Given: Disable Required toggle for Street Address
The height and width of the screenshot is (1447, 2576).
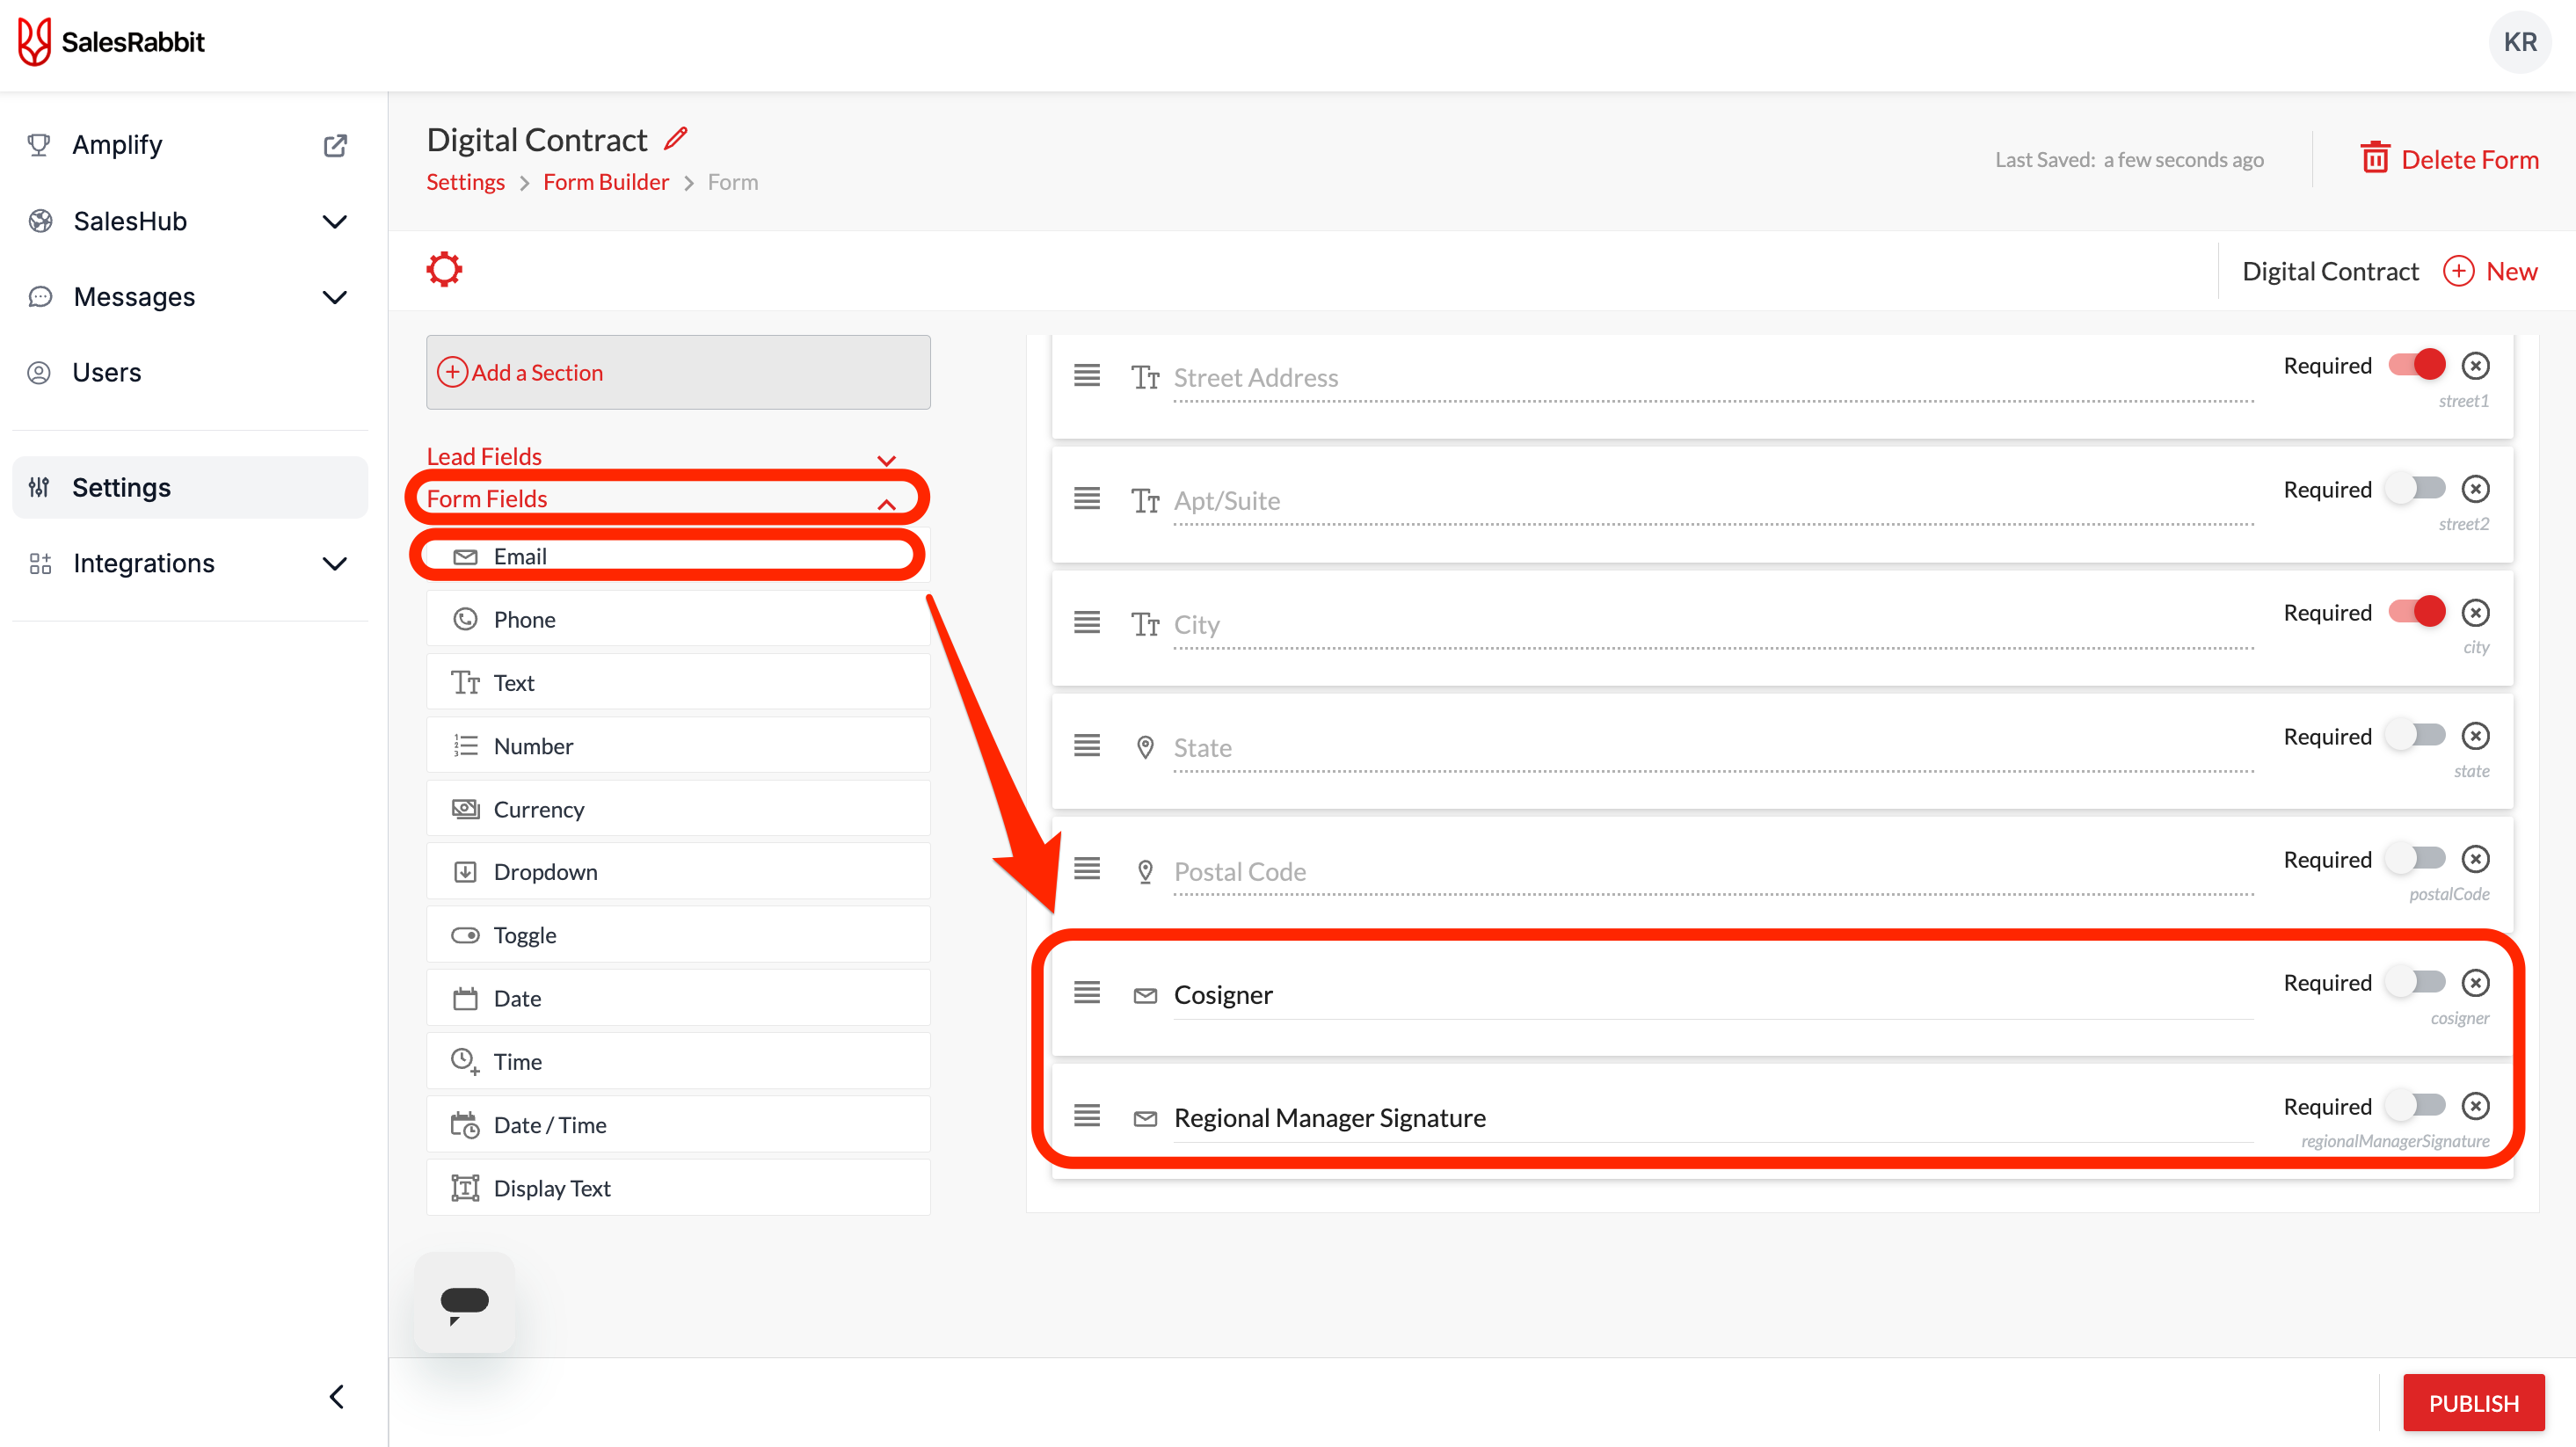Looking at the screenshot, I should [2416, 365].
